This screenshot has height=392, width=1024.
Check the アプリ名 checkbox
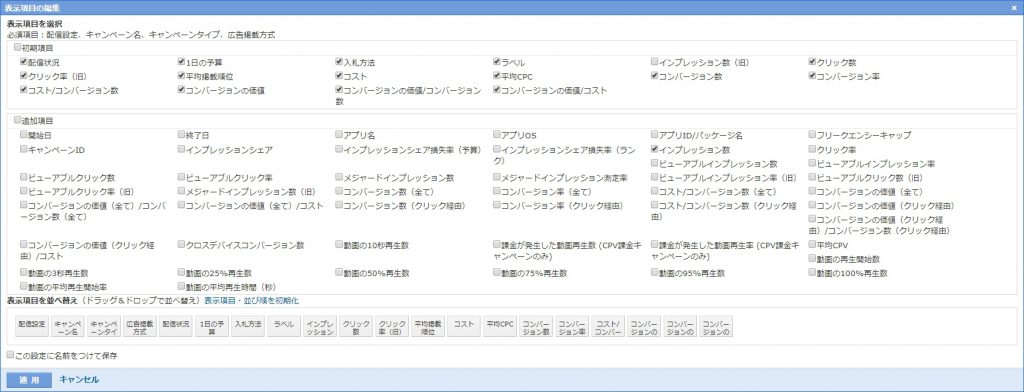coord(339,135)
